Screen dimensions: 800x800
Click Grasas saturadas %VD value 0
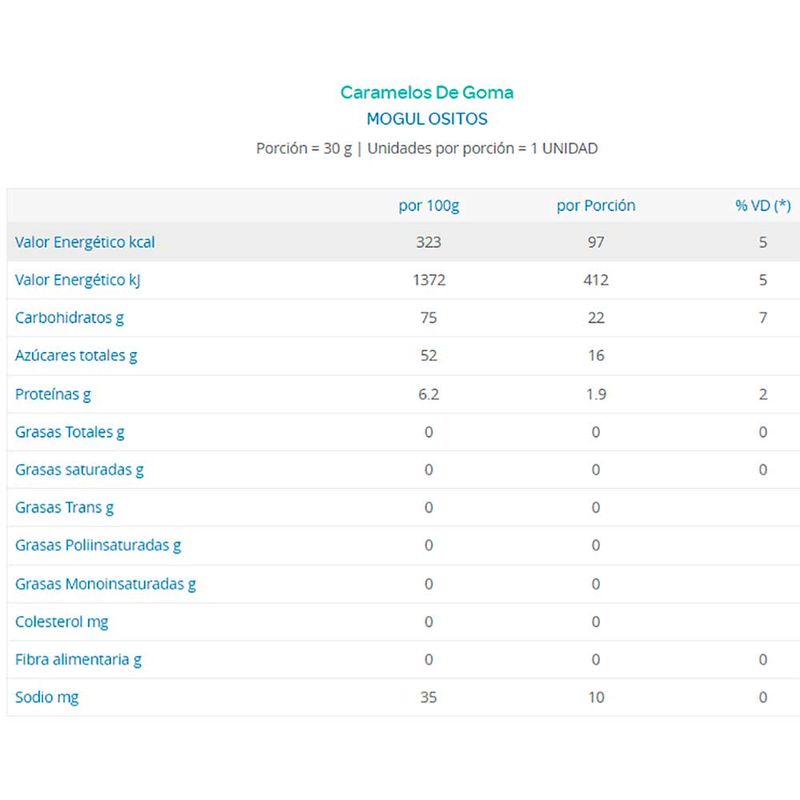click(763, 470)
